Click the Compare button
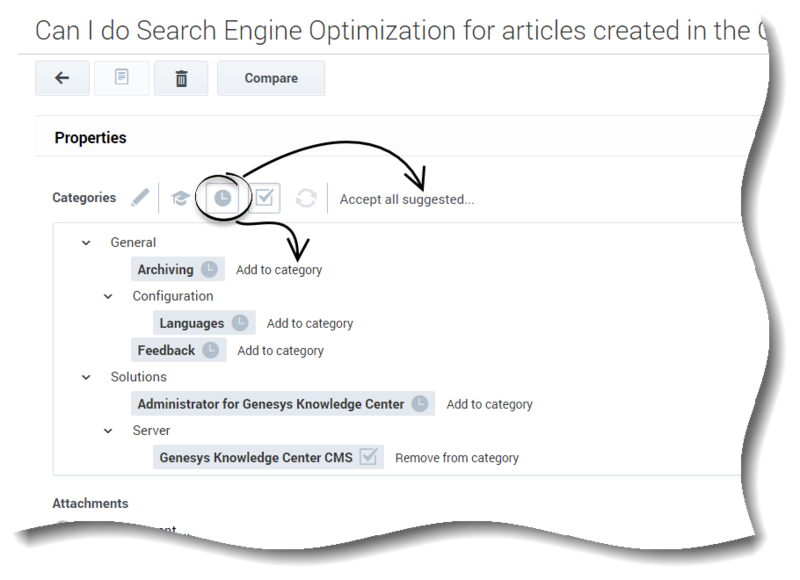The width and height of the screenshot is (800, 580). tap(271, 78)
